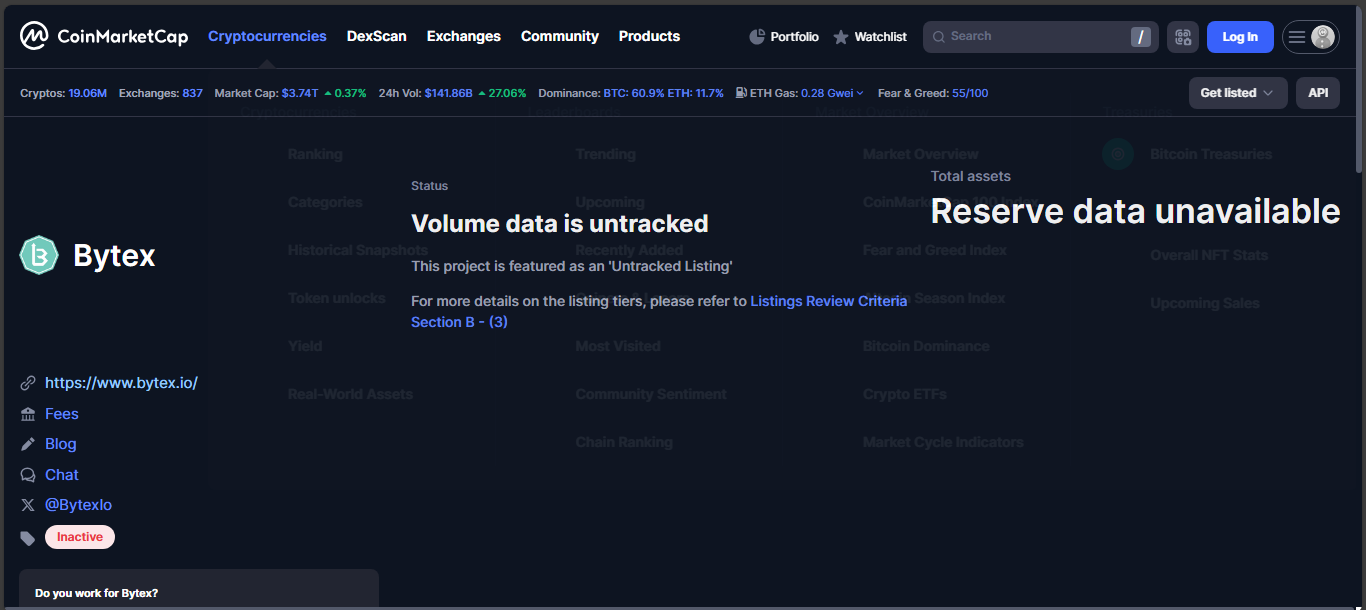
Task: Click the X logo beside @BytexIo
Action: point(28,505)
